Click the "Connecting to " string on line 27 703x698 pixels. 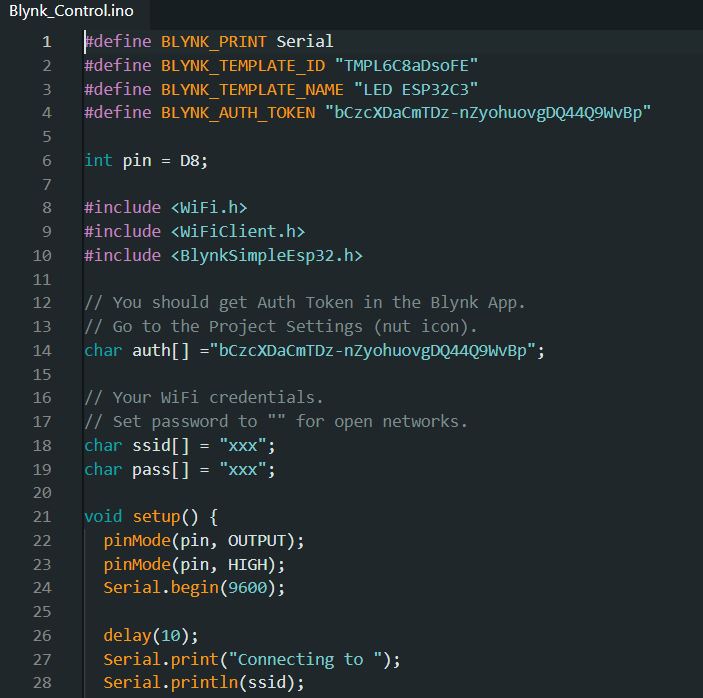tap(305, 660)
